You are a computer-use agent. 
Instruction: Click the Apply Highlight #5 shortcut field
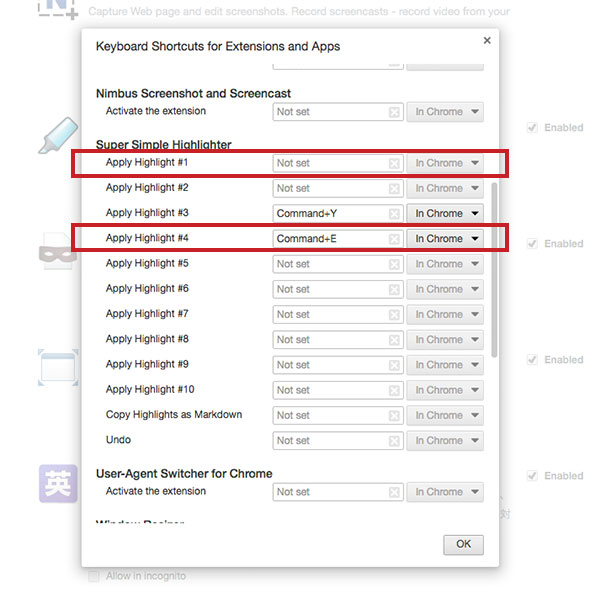pos(338,264)
